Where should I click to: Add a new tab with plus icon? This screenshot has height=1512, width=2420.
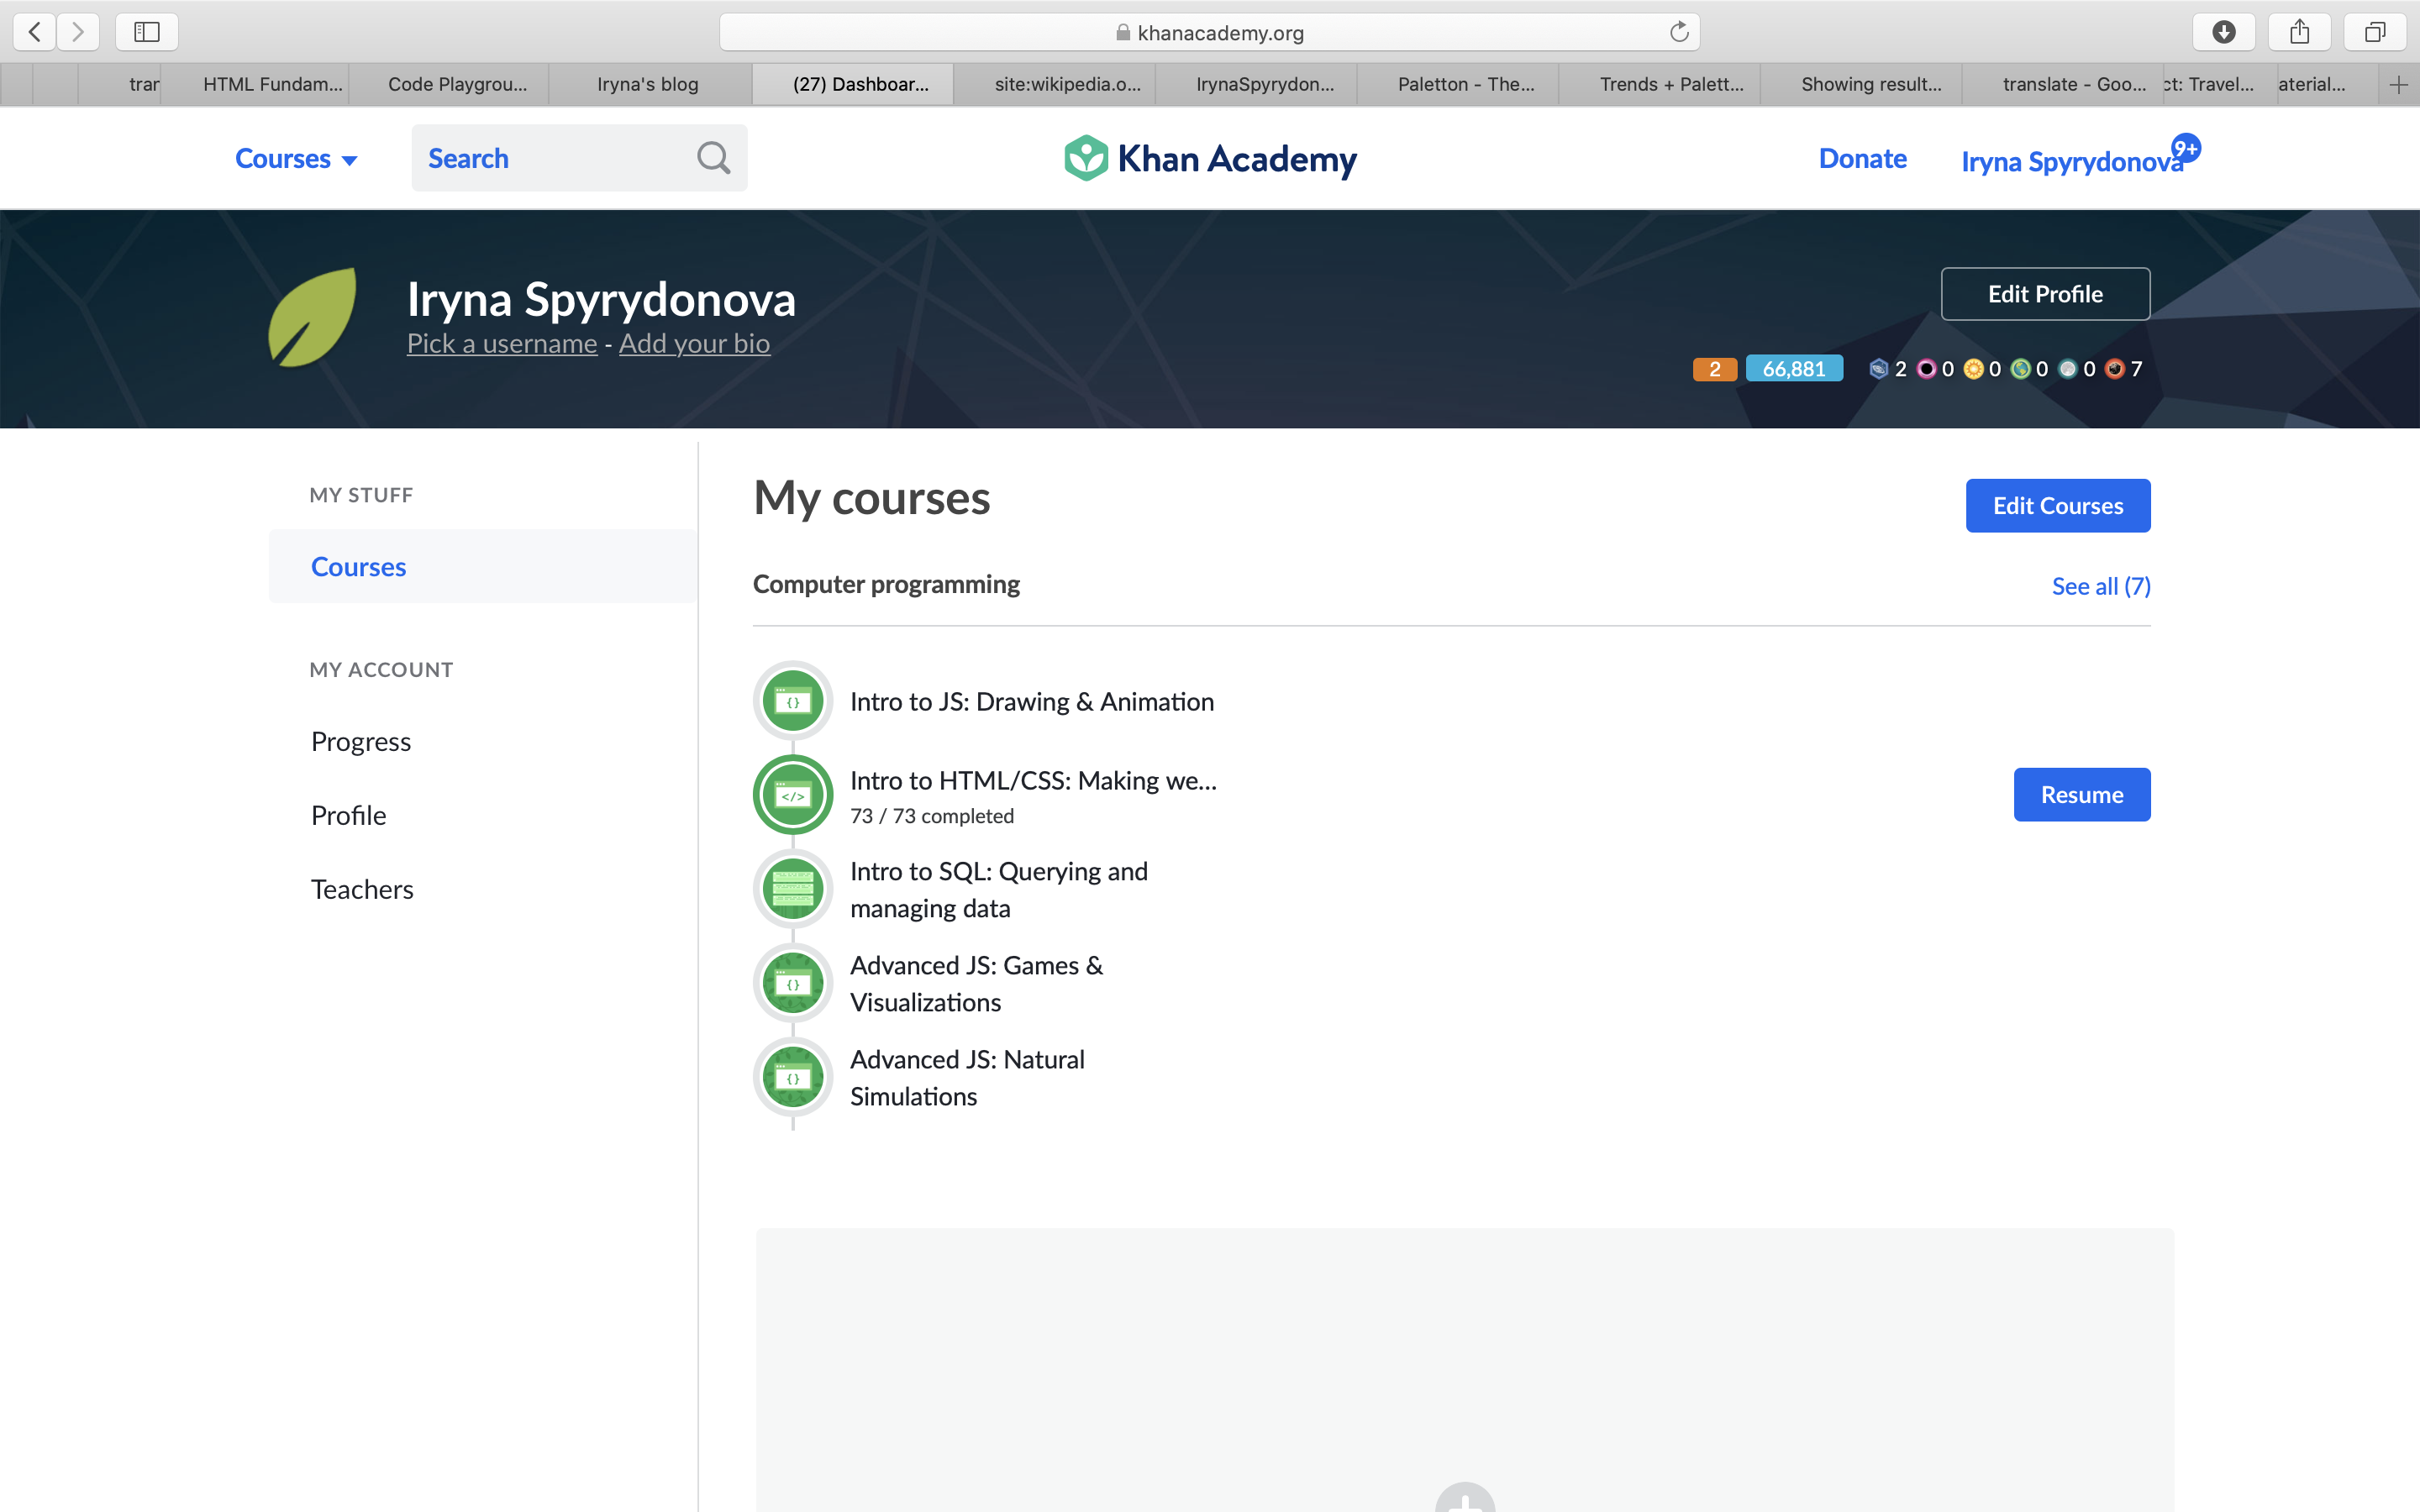(x=2398, y=85)
